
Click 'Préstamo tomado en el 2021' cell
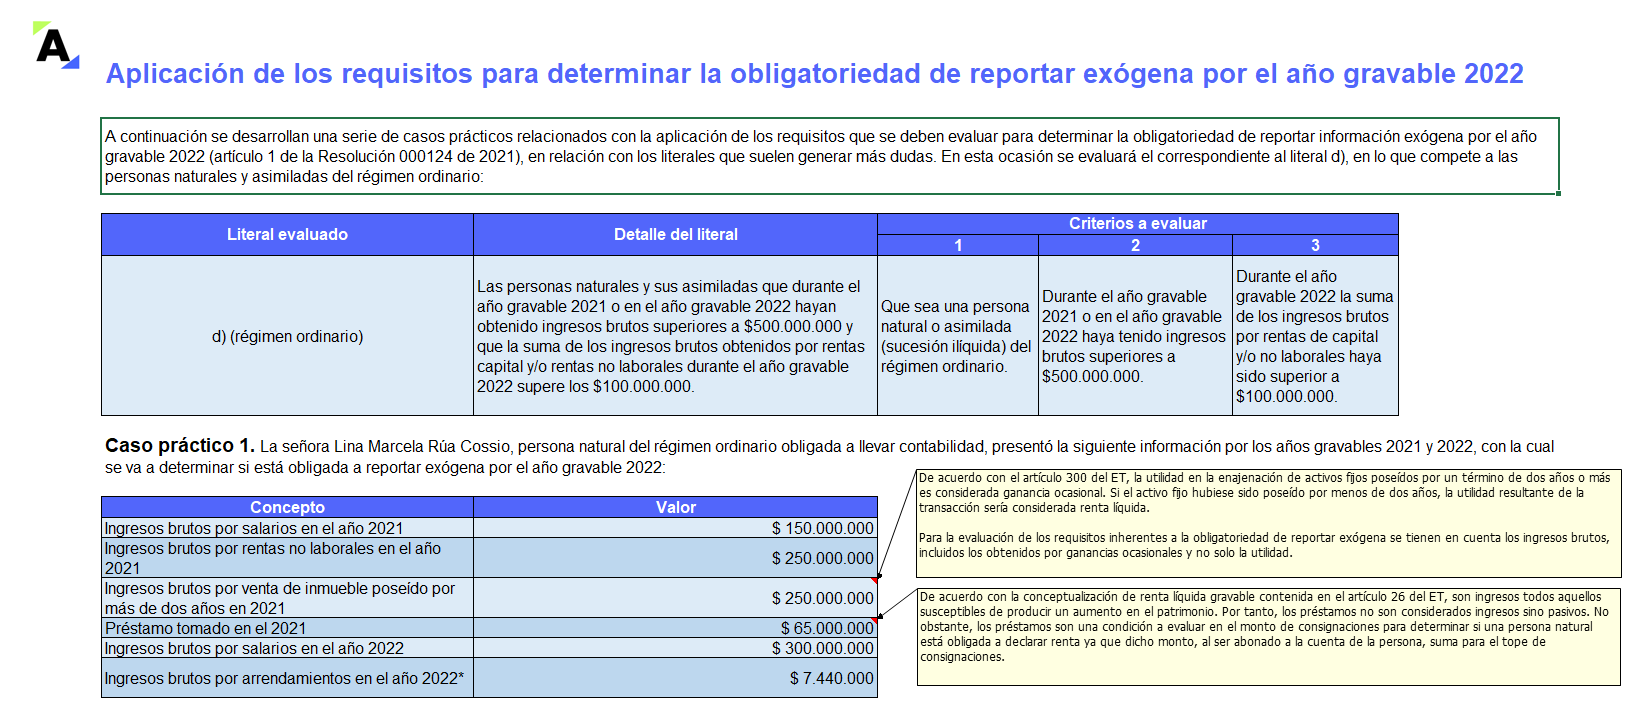click(x=287, y=628)
